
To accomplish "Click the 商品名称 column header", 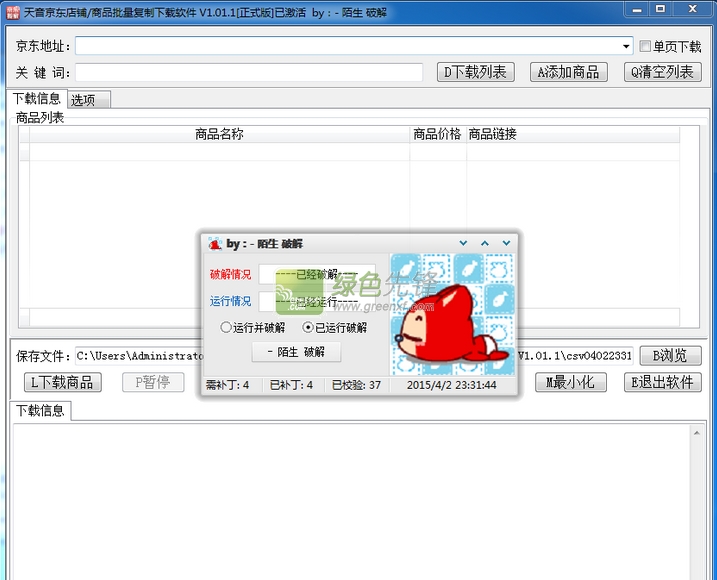I will point(219,134).
